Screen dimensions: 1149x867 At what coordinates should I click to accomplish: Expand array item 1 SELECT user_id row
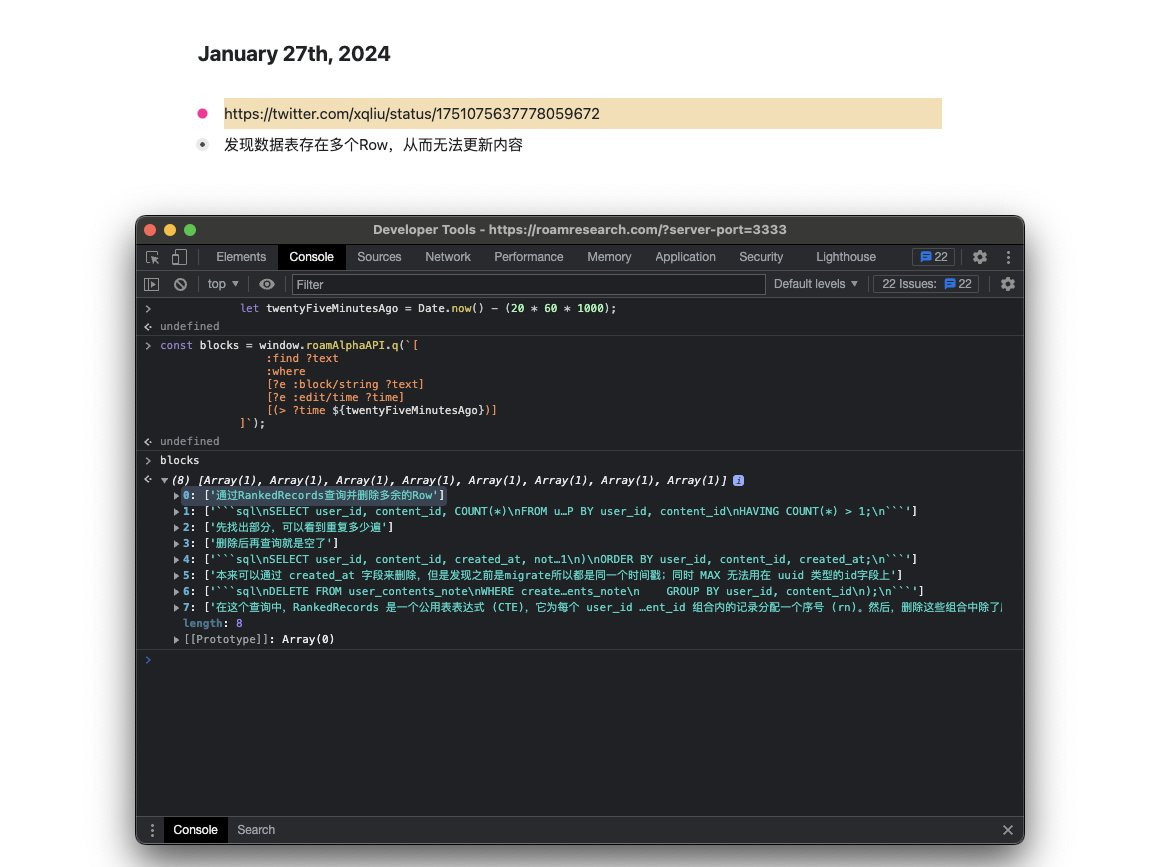(177, 512)
